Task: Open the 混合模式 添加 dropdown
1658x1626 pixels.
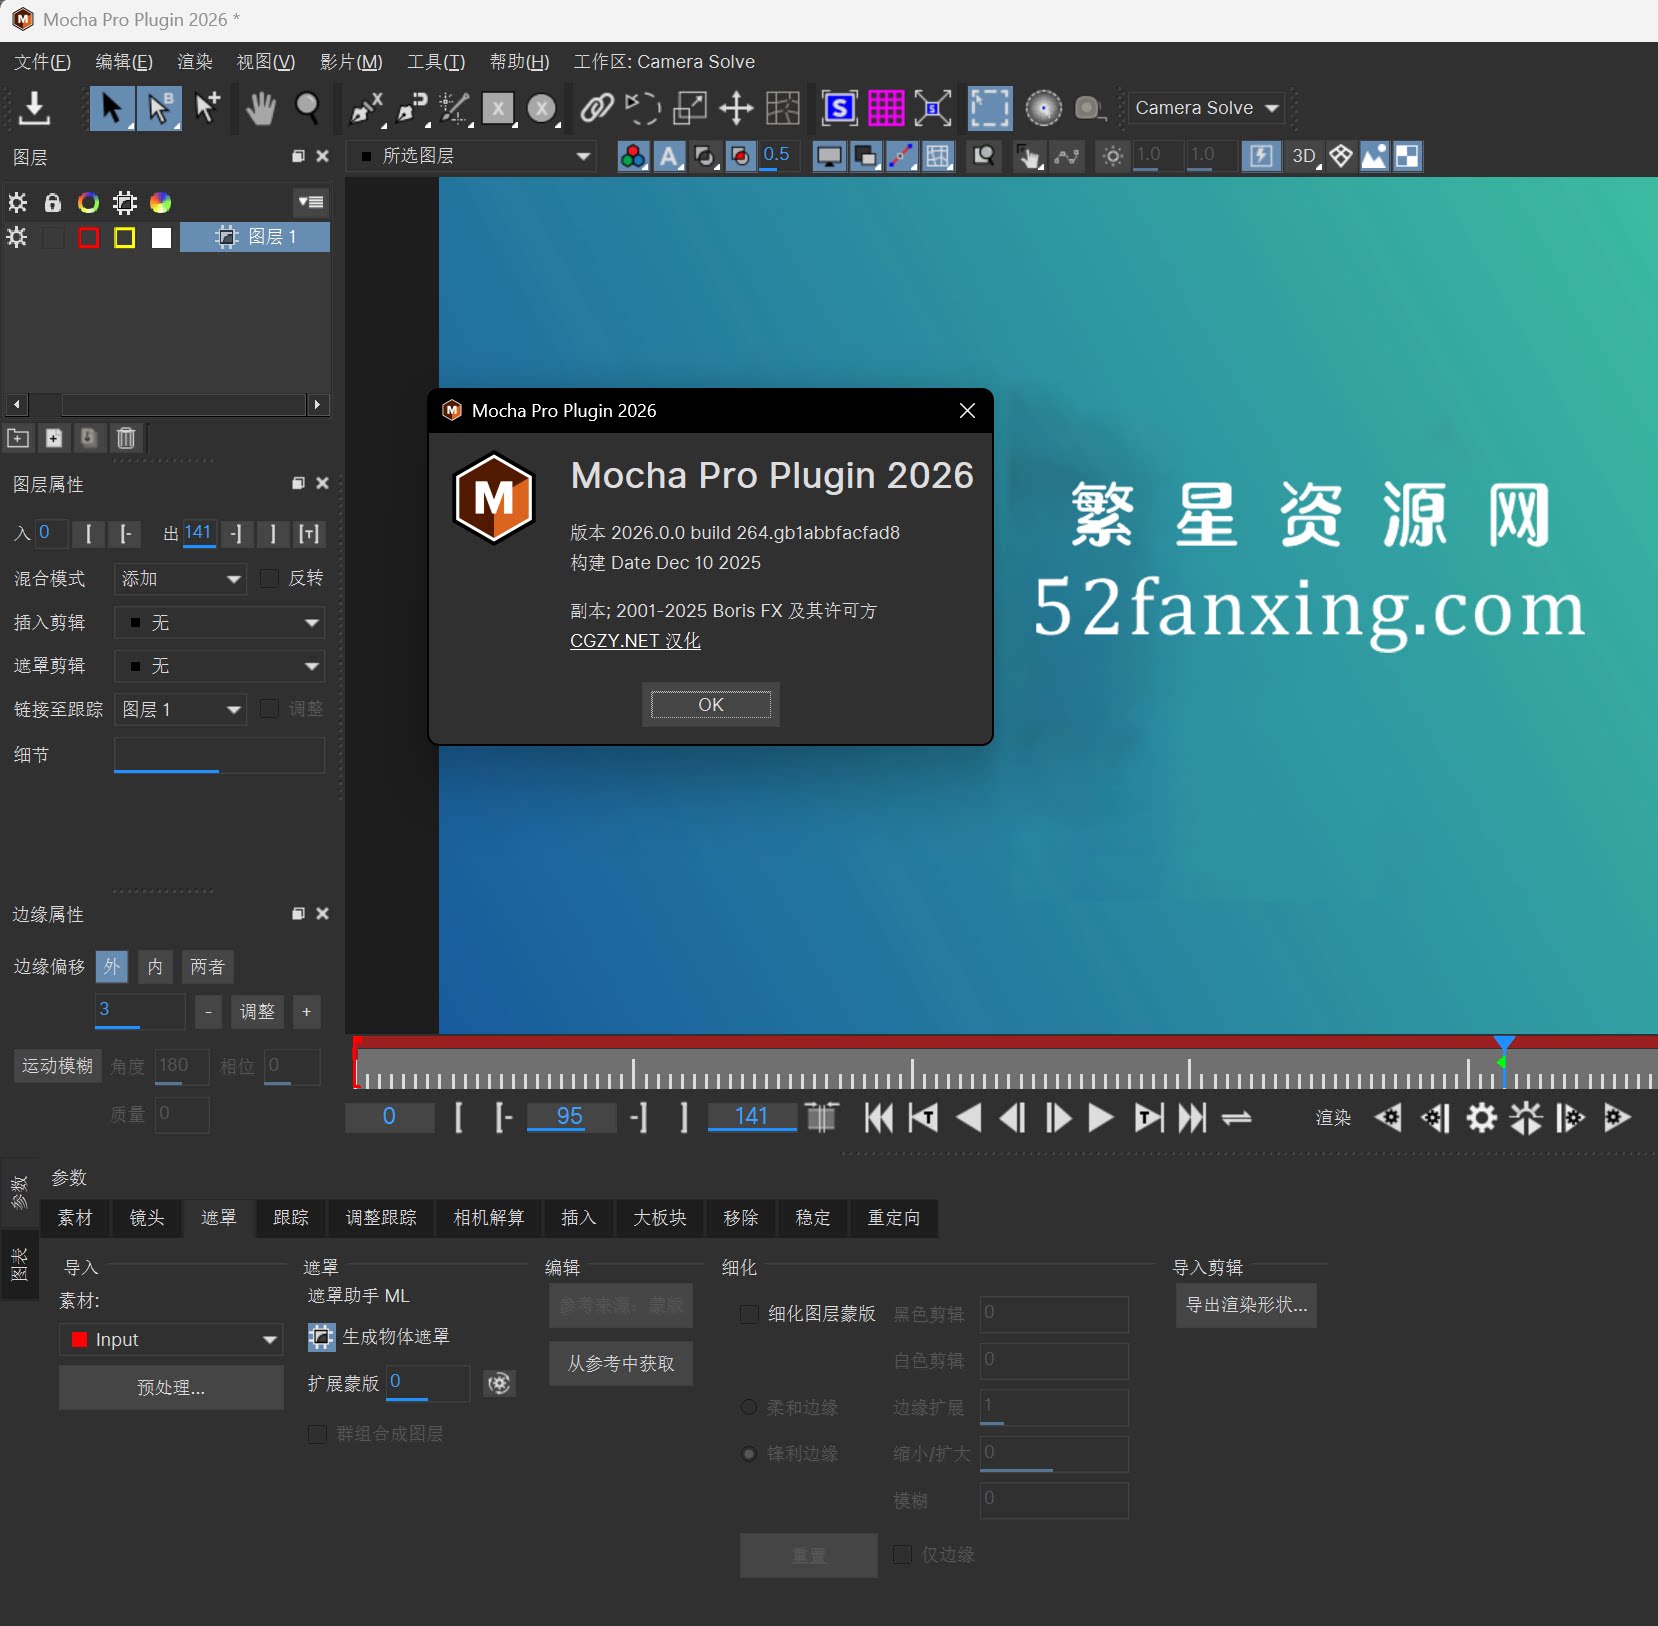Action: (180, 578)
